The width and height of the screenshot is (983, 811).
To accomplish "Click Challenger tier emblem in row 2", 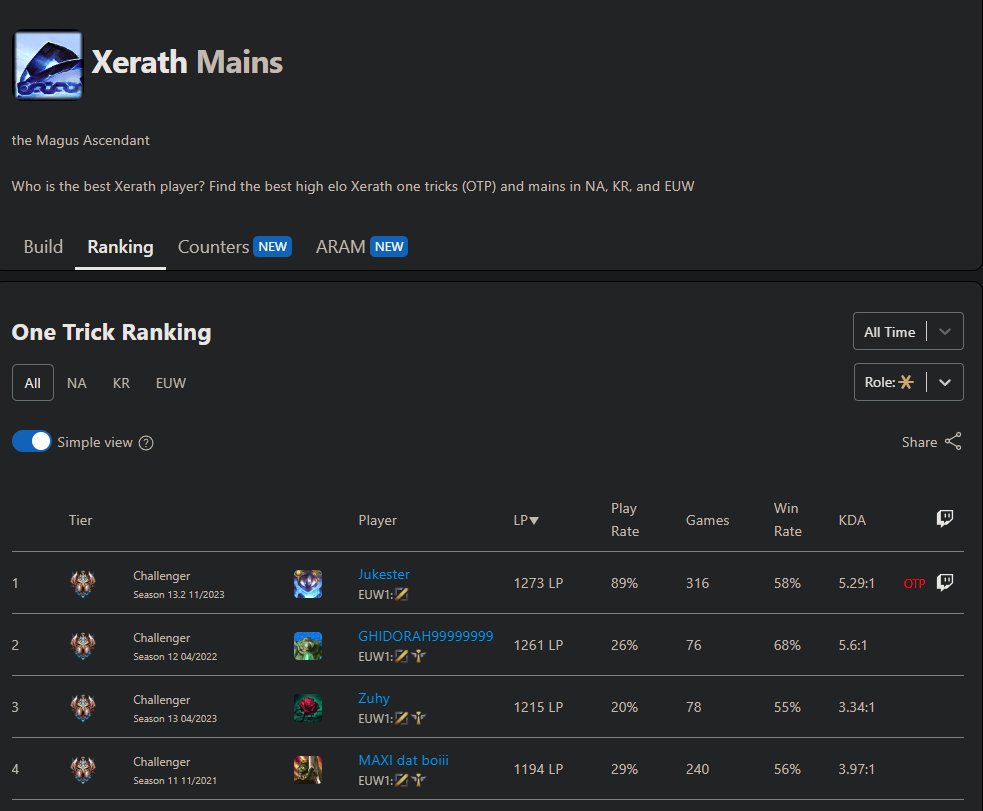I will coord(83,646).
